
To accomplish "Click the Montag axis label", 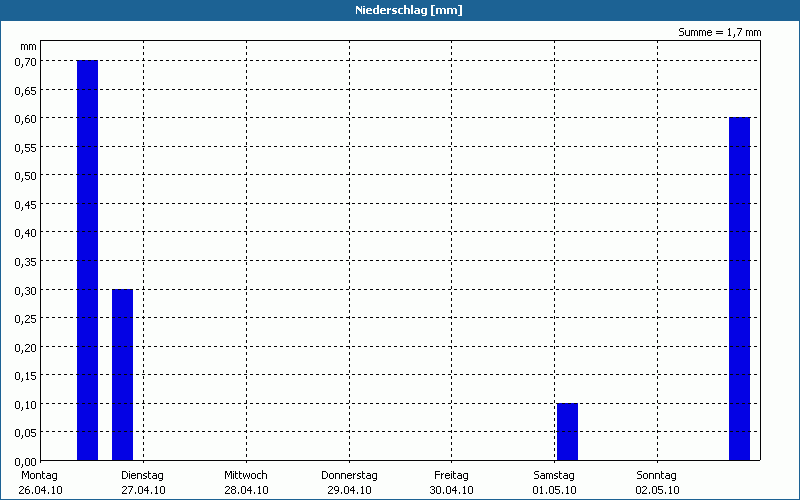I will pyautogui.click(x=39, y=476).
